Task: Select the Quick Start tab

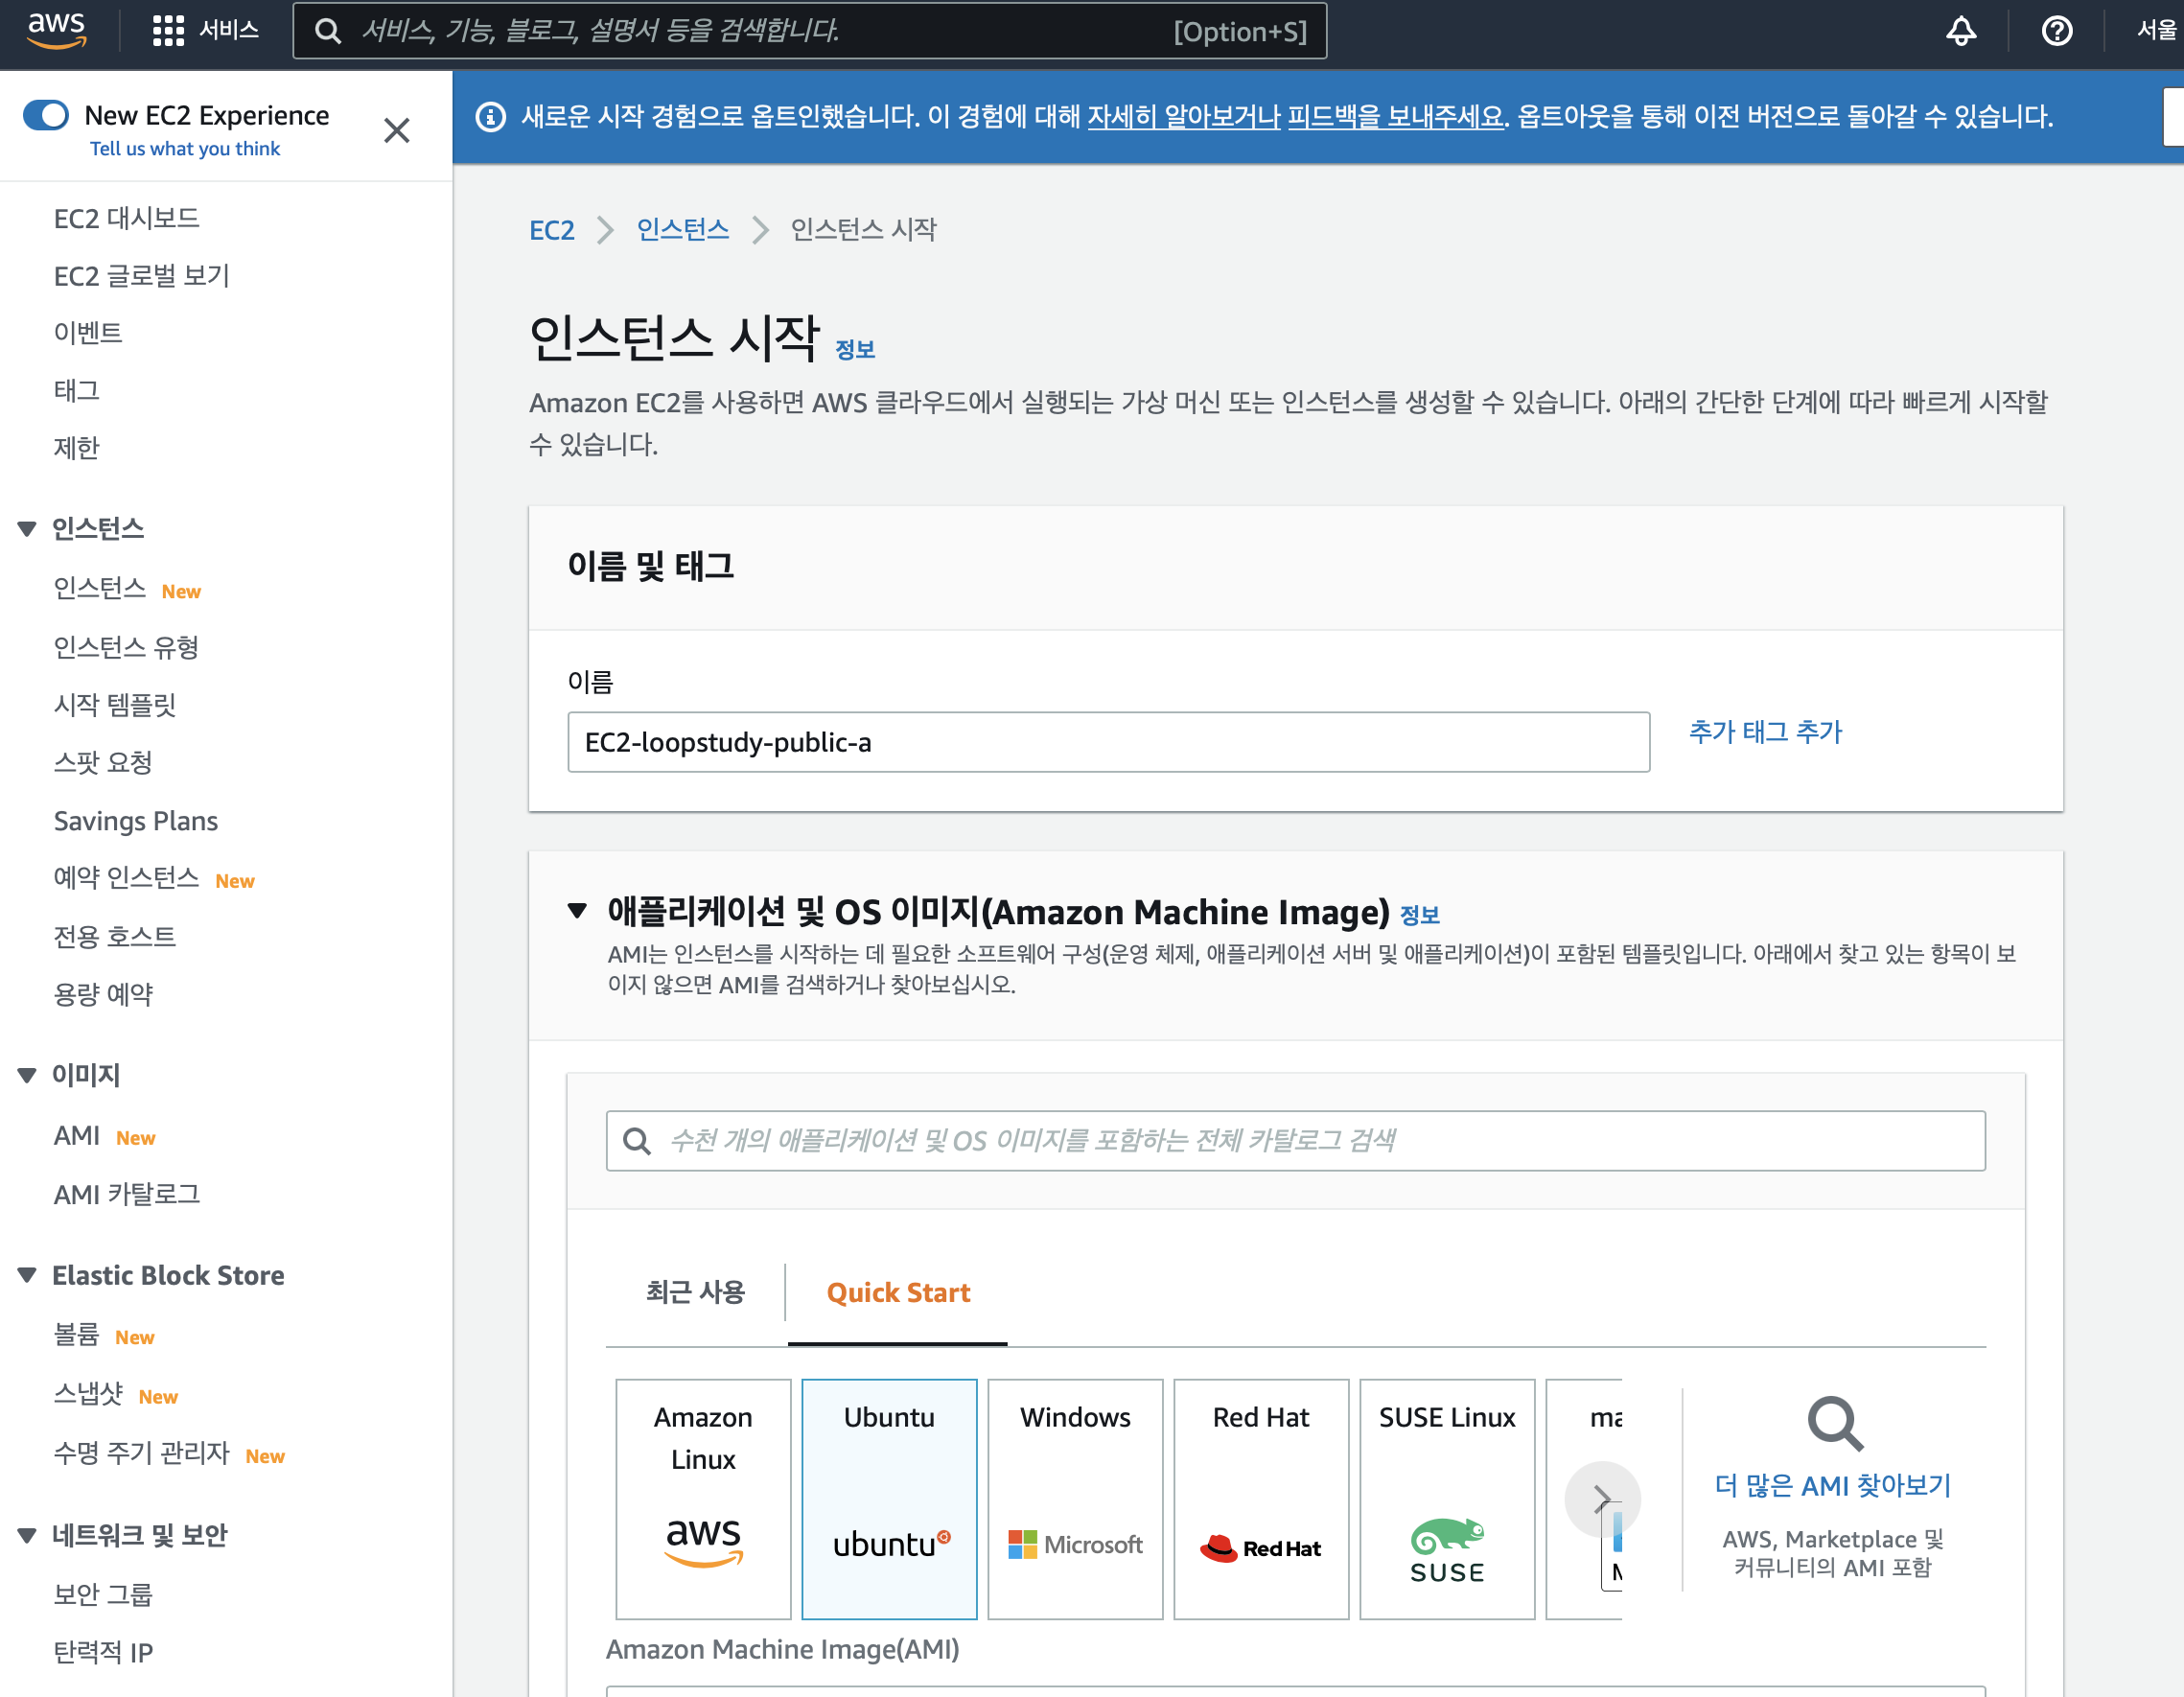Action: coord(897,1292)
